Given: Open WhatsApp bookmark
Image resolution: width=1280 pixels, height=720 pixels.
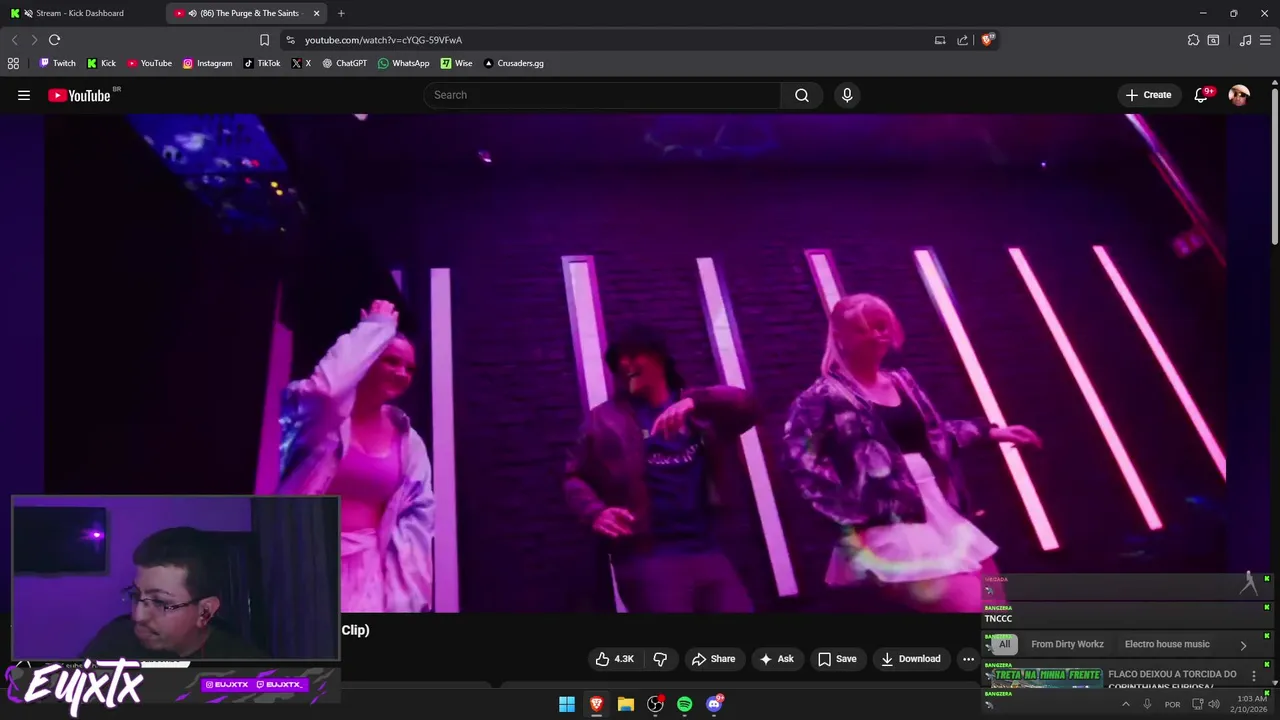Looking at the screenshot, I should [403, 63].
